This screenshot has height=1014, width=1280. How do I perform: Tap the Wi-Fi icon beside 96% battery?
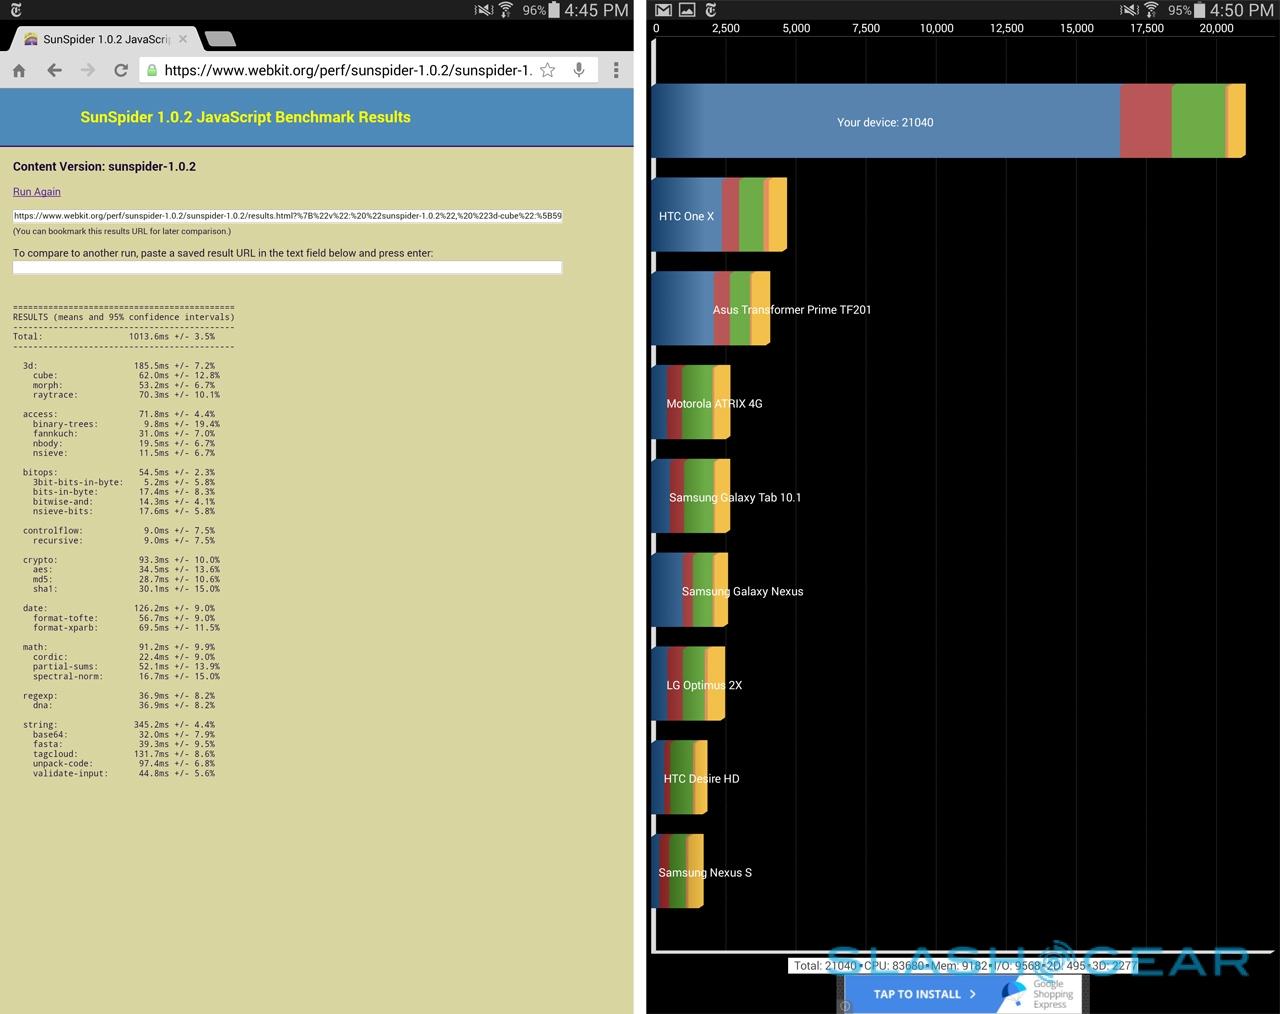[x=506, y=10]
